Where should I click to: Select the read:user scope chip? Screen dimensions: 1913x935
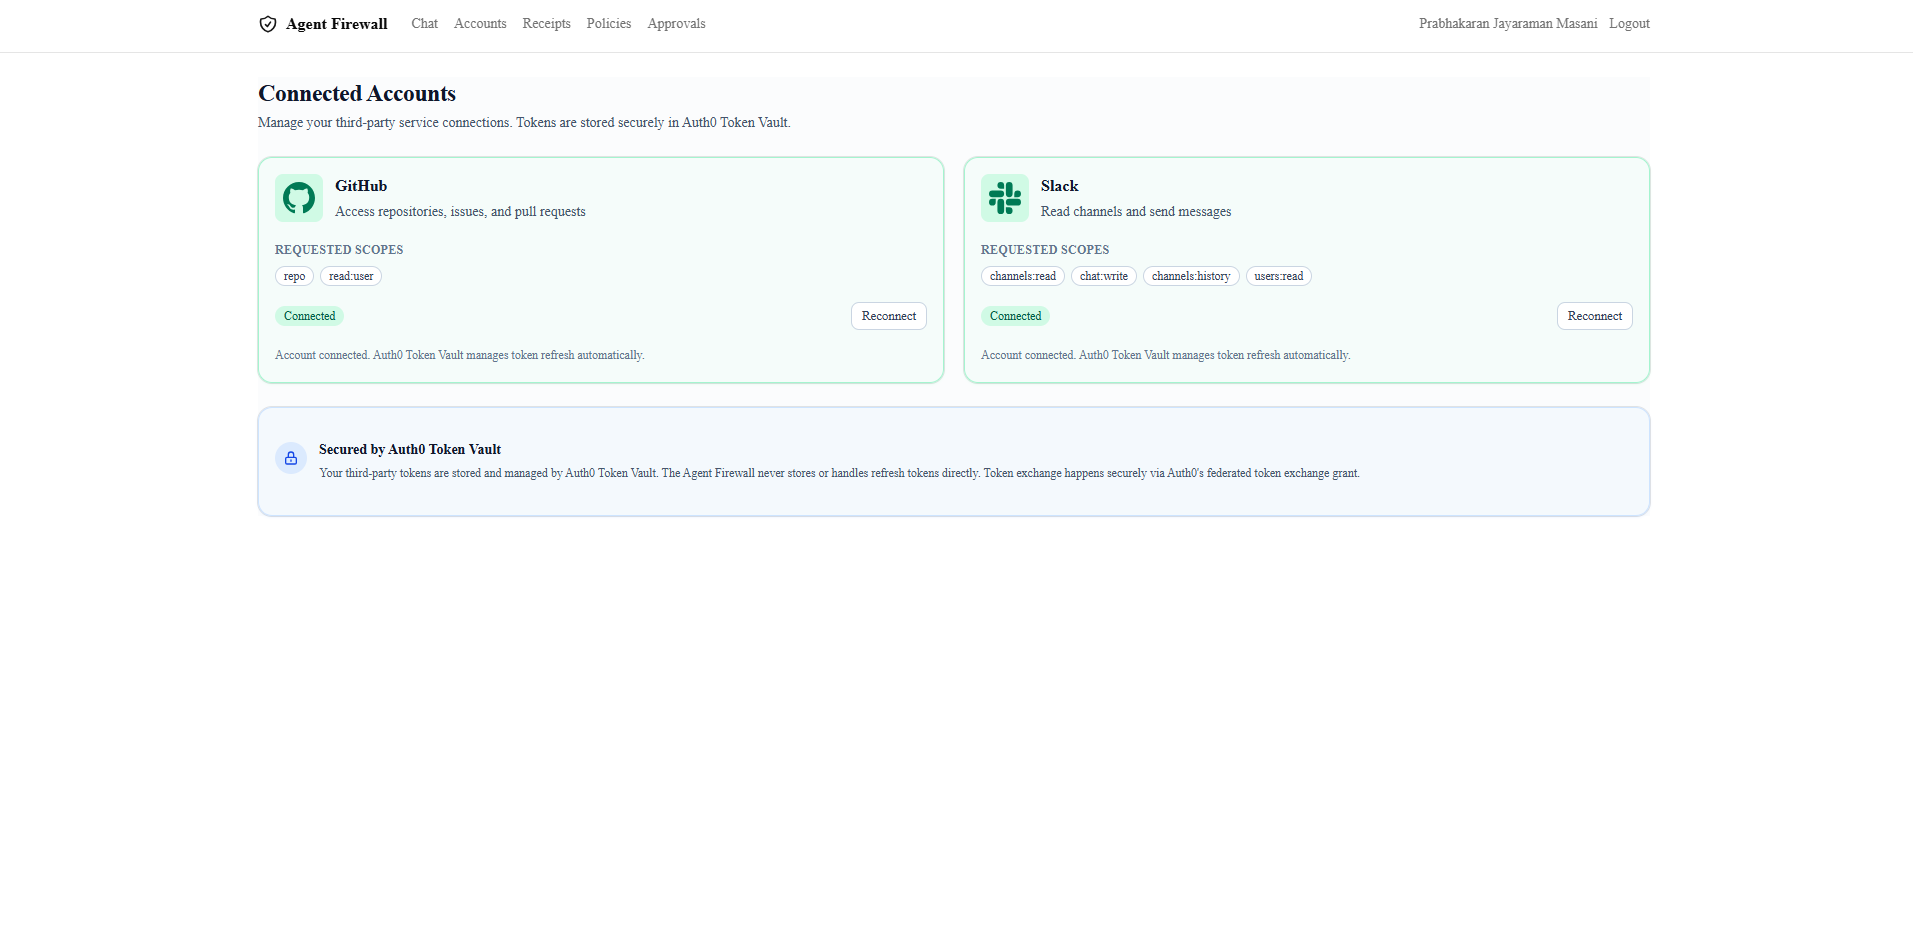(351, 276)
